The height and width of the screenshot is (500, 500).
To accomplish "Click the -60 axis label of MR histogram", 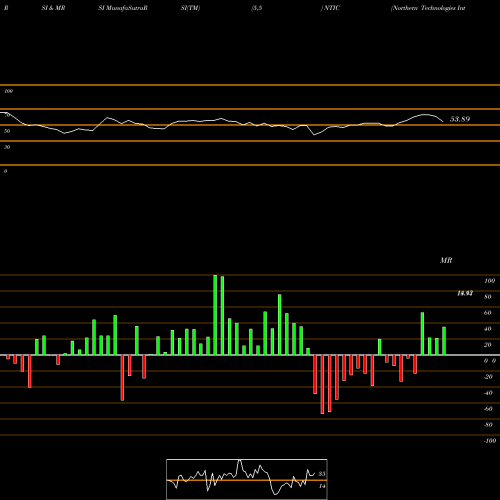I will click(x=488, y=409).
